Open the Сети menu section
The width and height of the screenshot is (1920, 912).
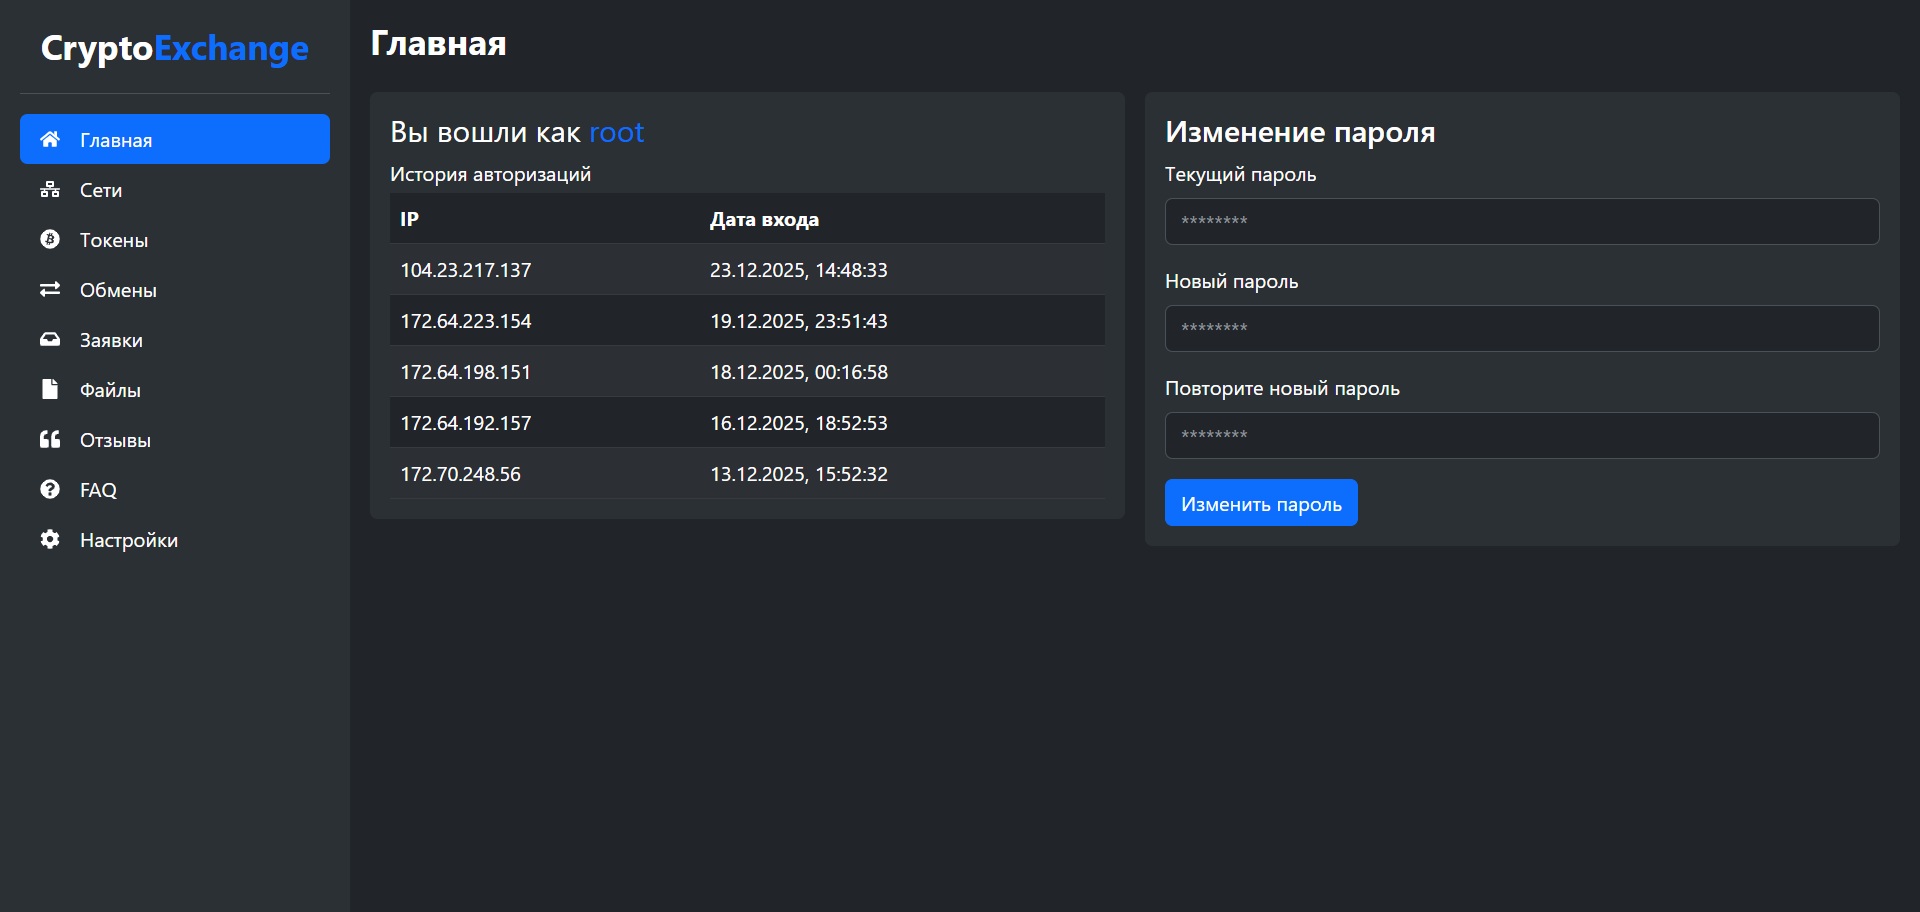(x=101, y=190)
